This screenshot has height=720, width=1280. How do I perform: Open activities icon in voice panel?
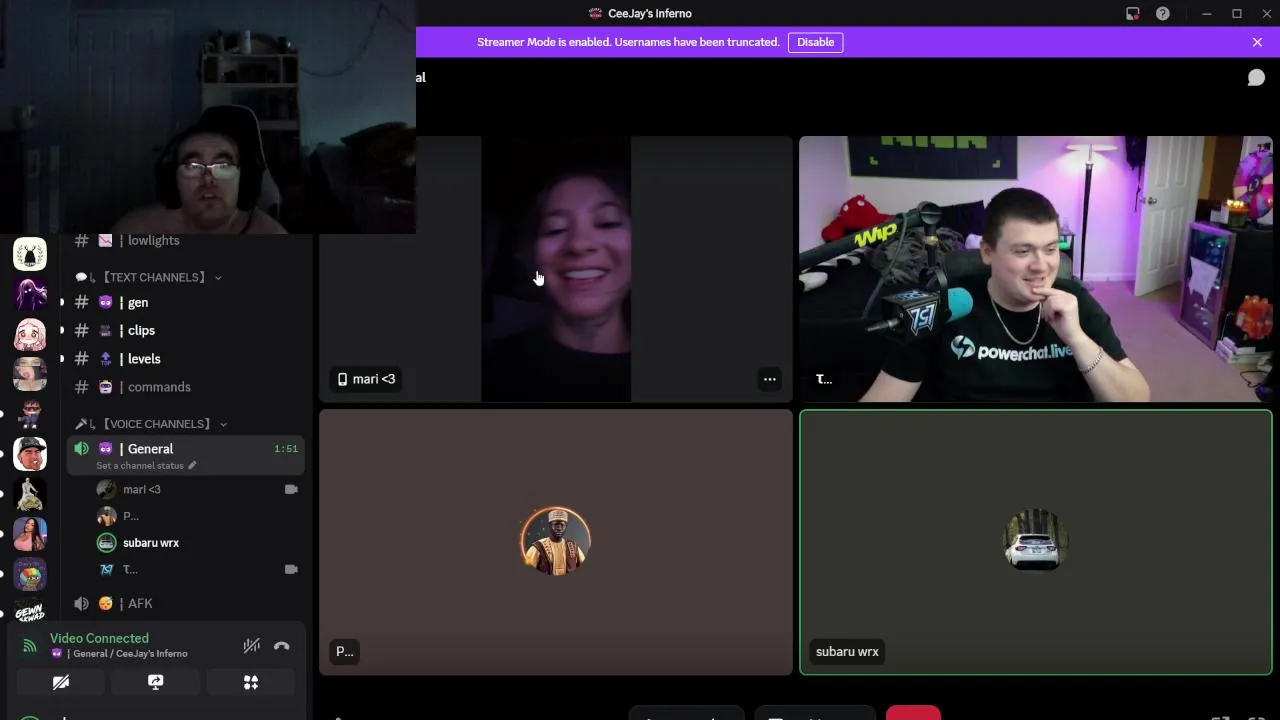pyautogui.click(x=251, y=682)
